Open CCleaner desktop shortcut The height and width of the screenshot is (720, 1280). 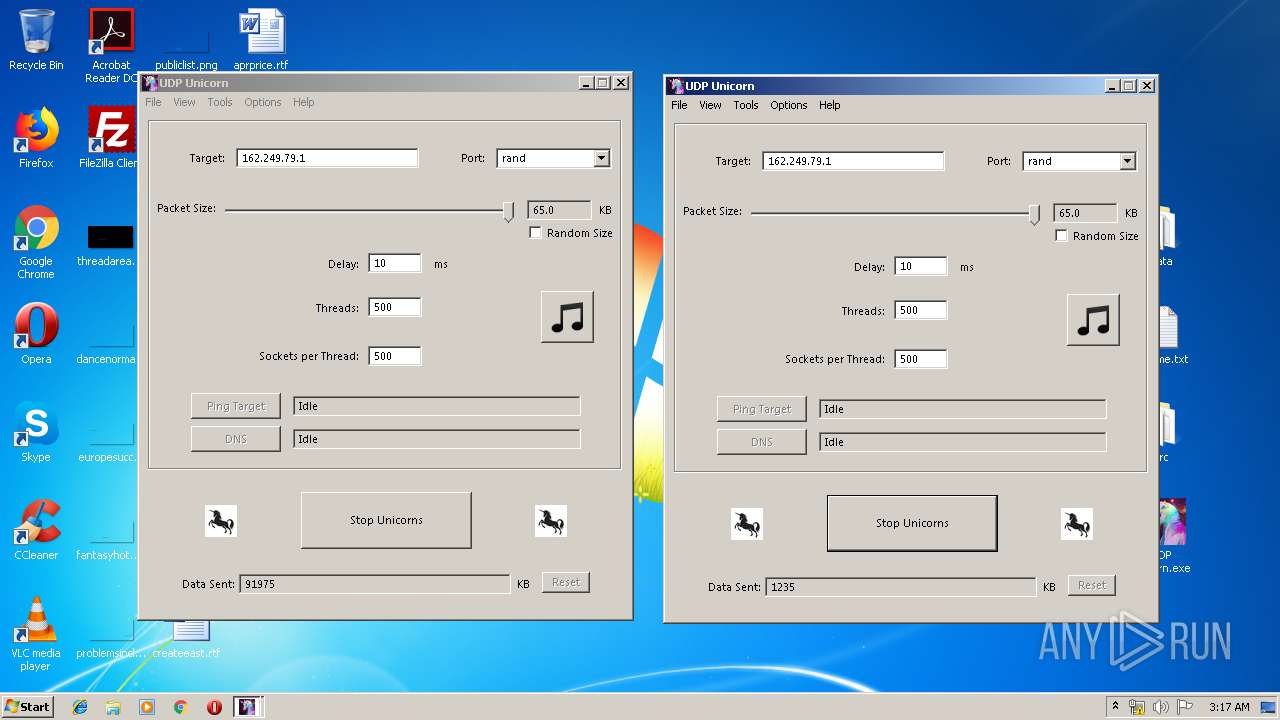[x=36, y=530]
